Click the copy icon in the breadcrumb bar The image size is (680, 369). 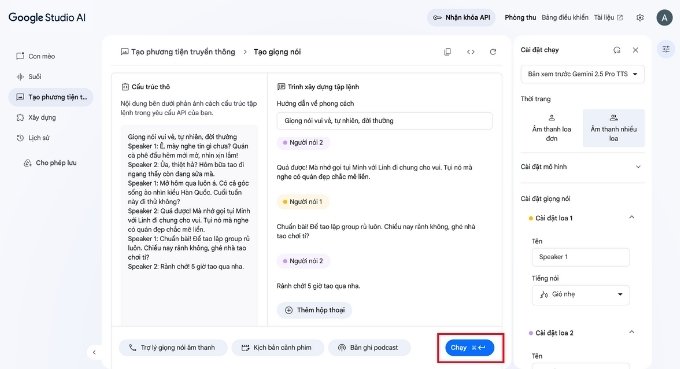click(x=447, y=52)
